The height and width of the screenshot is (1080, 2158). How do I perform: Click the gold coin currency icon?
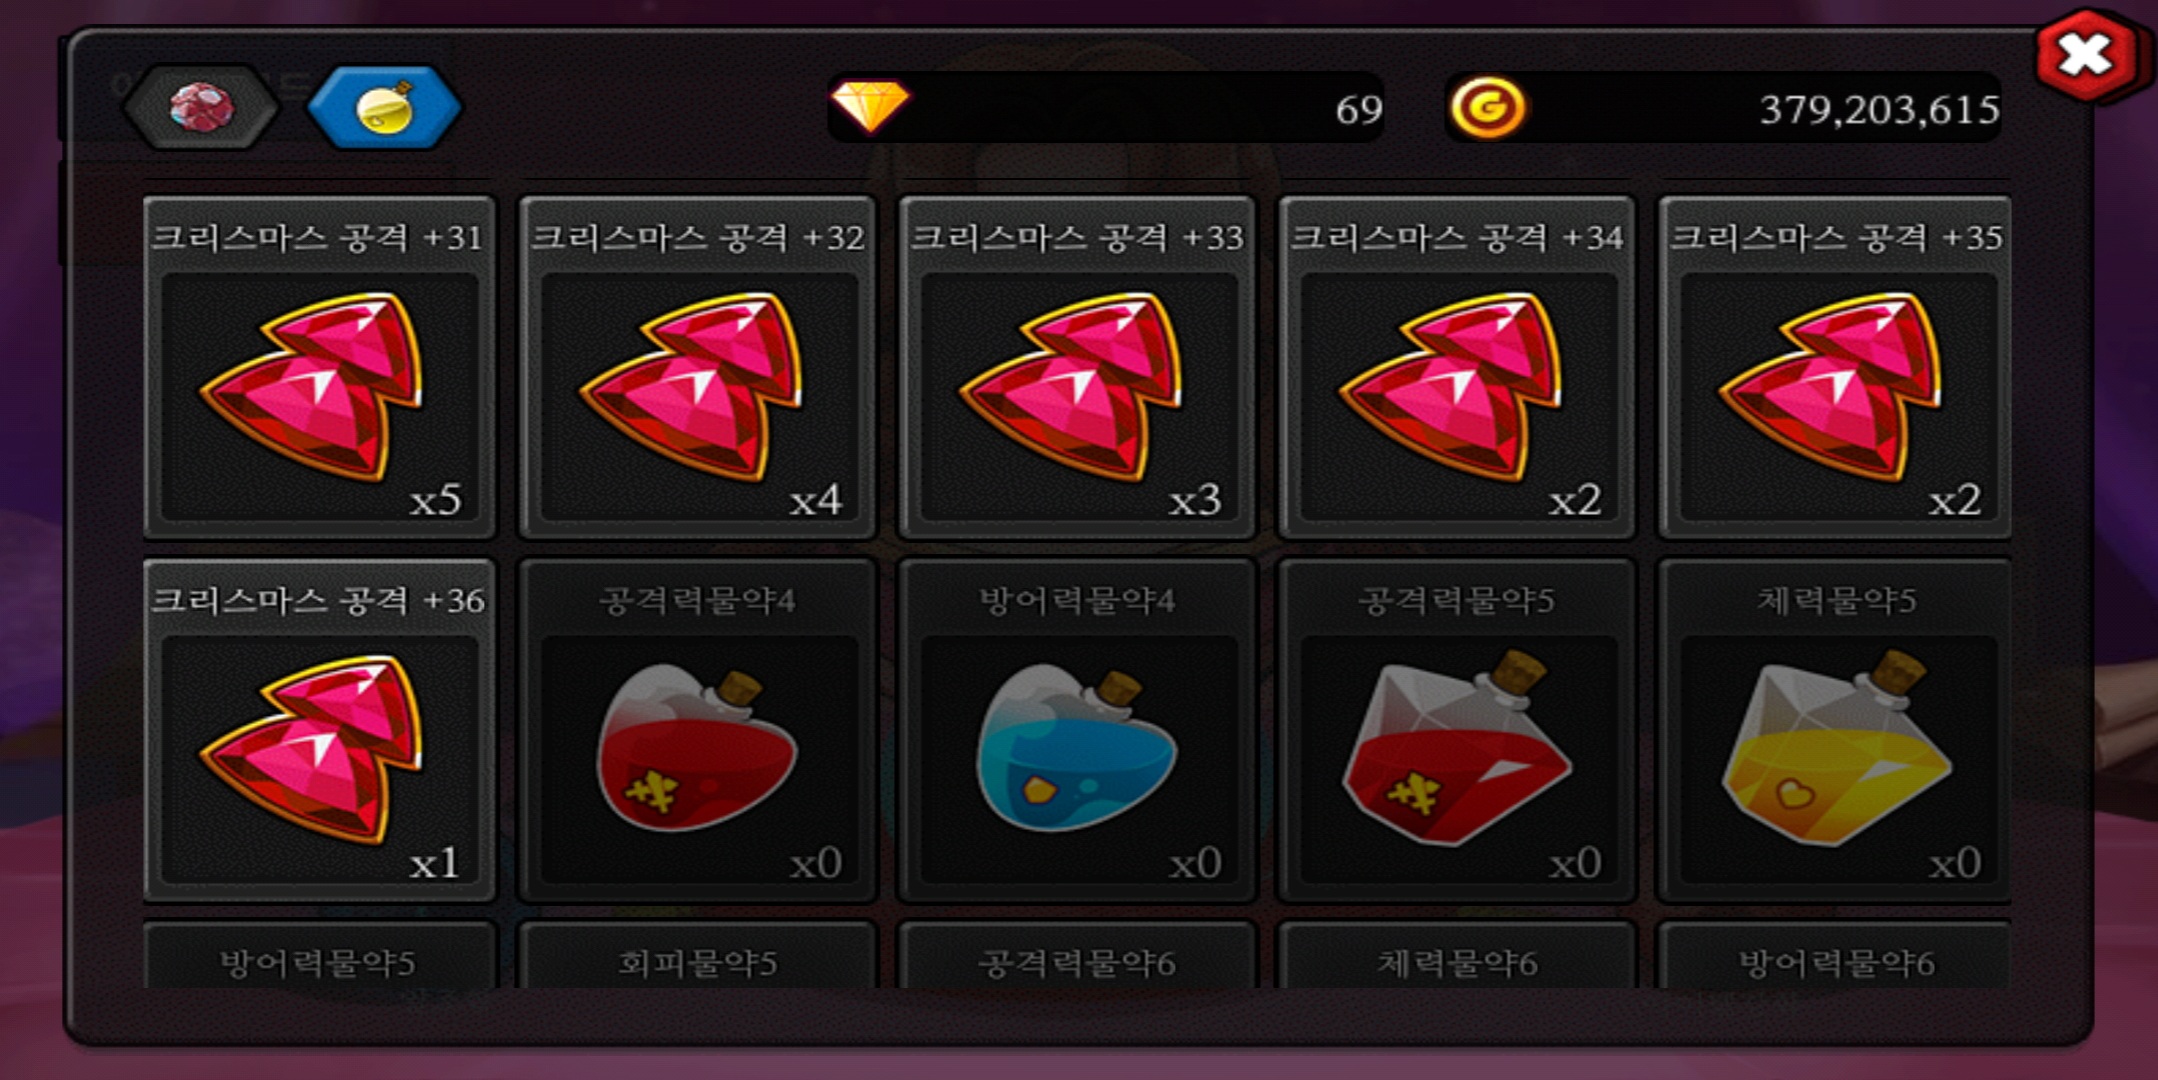click(1487, 108)
